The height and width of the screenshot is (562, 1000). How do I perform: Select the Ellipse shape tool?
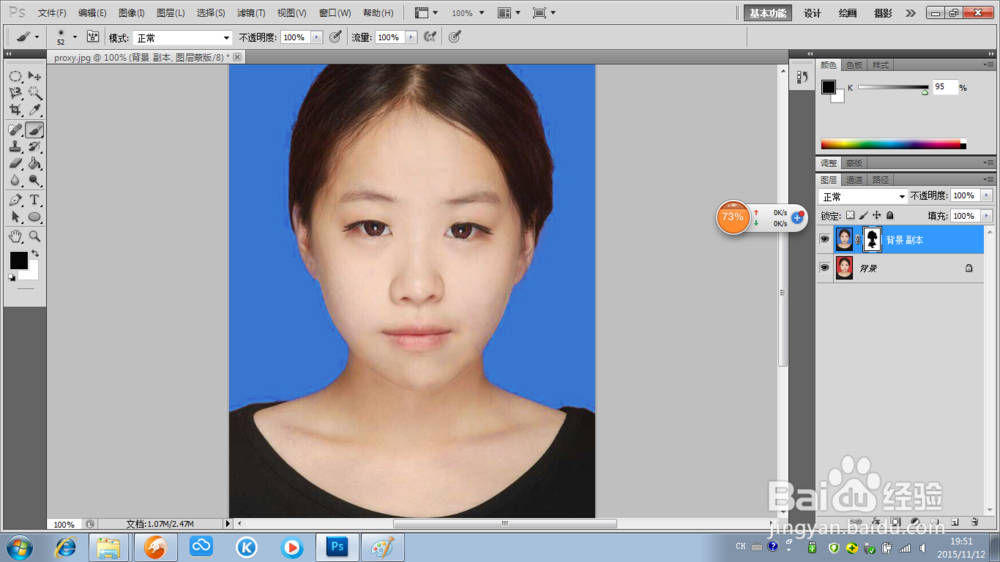(x=34, y=217)
